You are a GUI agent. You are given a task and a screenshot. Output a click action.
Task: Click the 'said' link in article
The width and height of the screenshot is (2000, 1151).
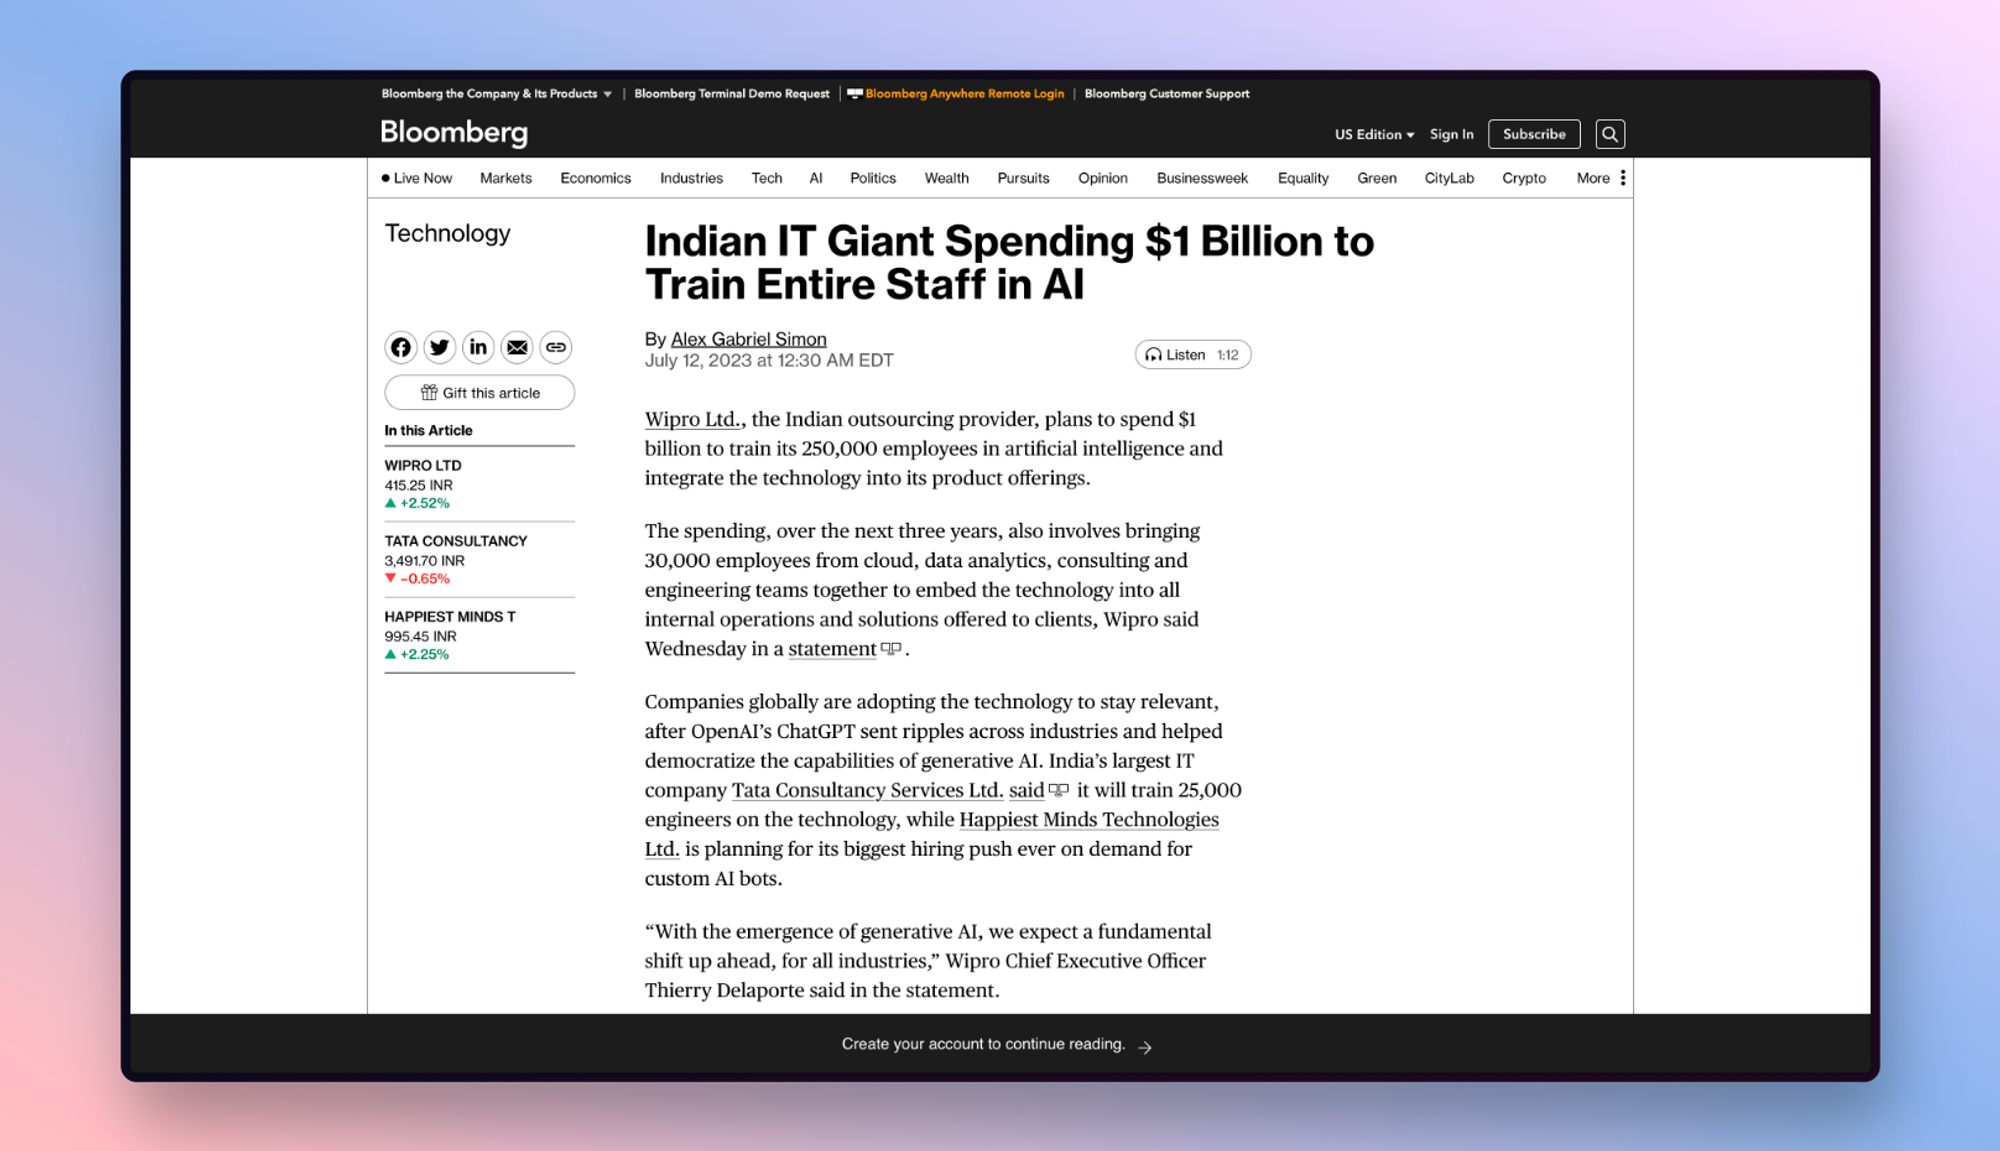coord(1026,790)
